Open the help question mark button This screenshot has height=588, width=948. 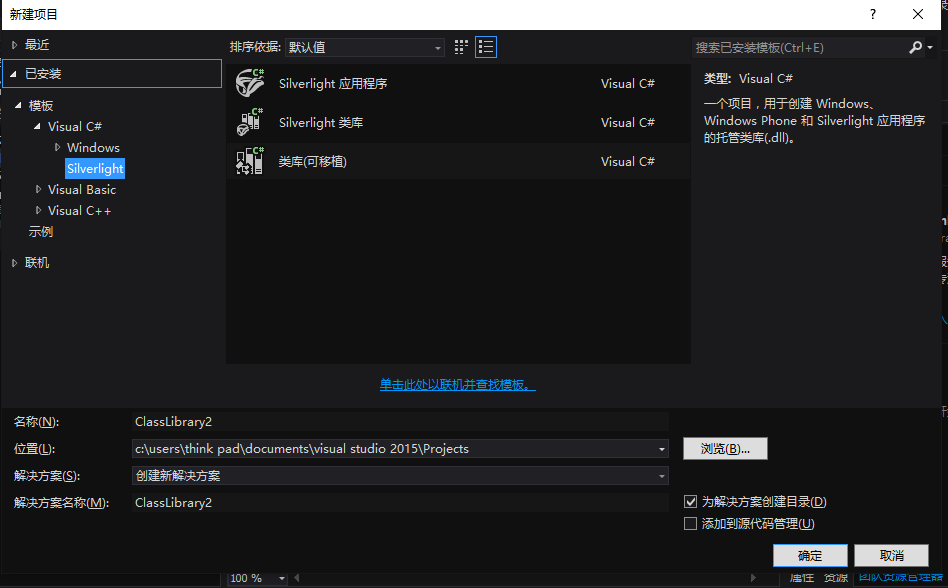tap(872, 14)
